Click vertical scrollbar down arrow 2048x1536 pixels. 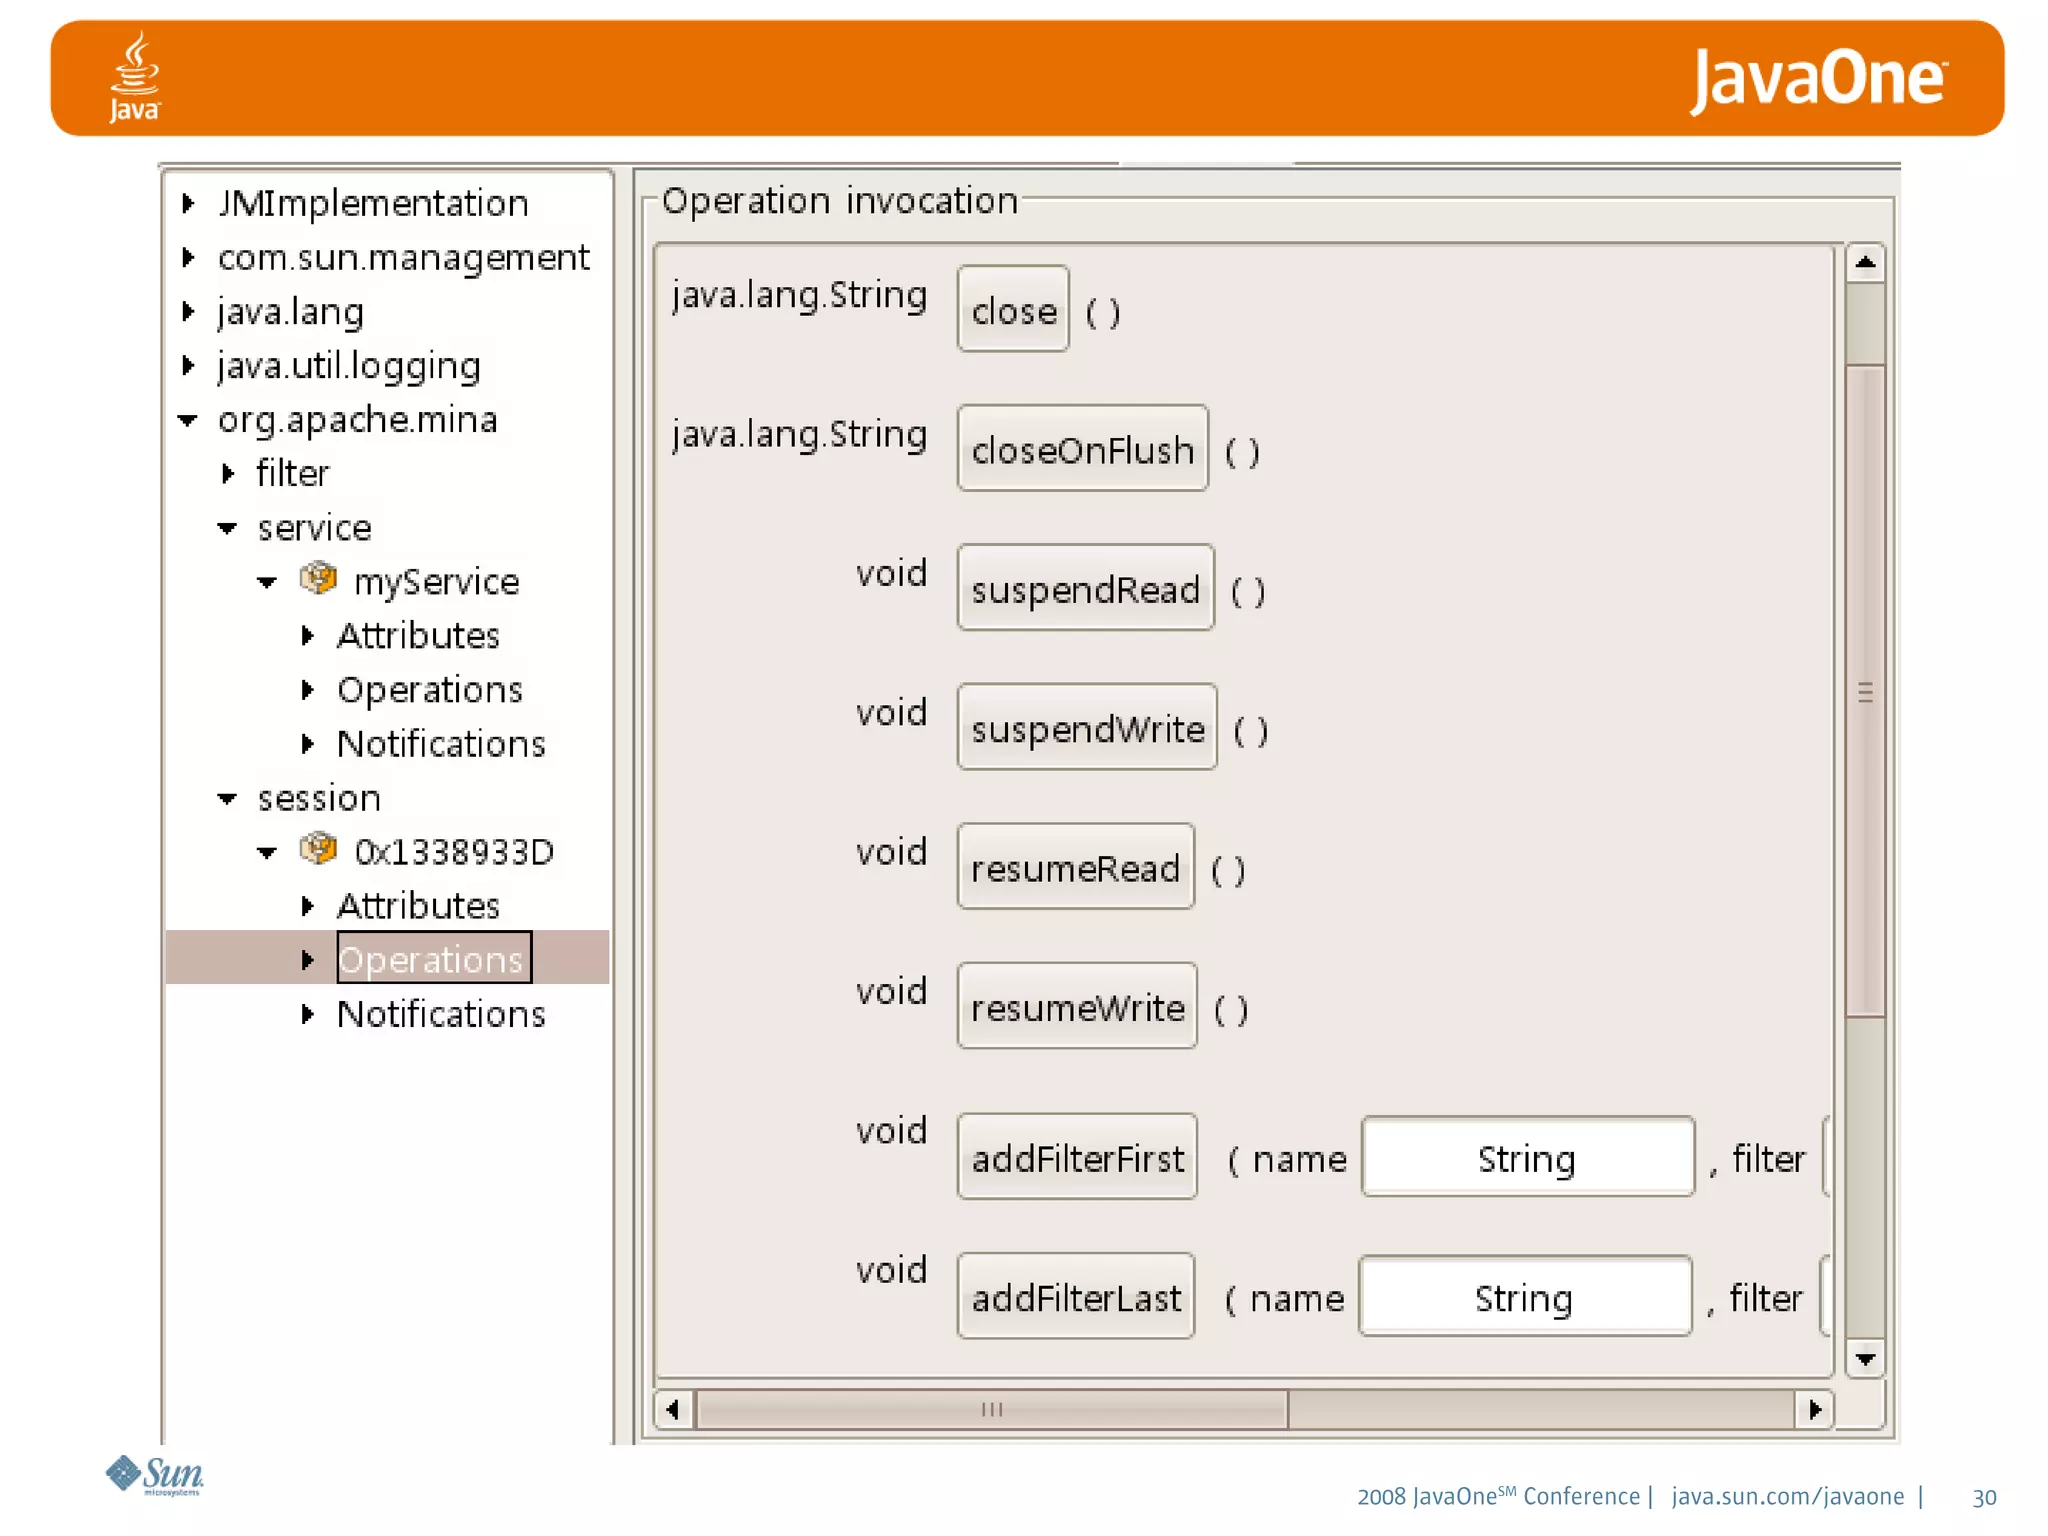pos(1865,1358)
